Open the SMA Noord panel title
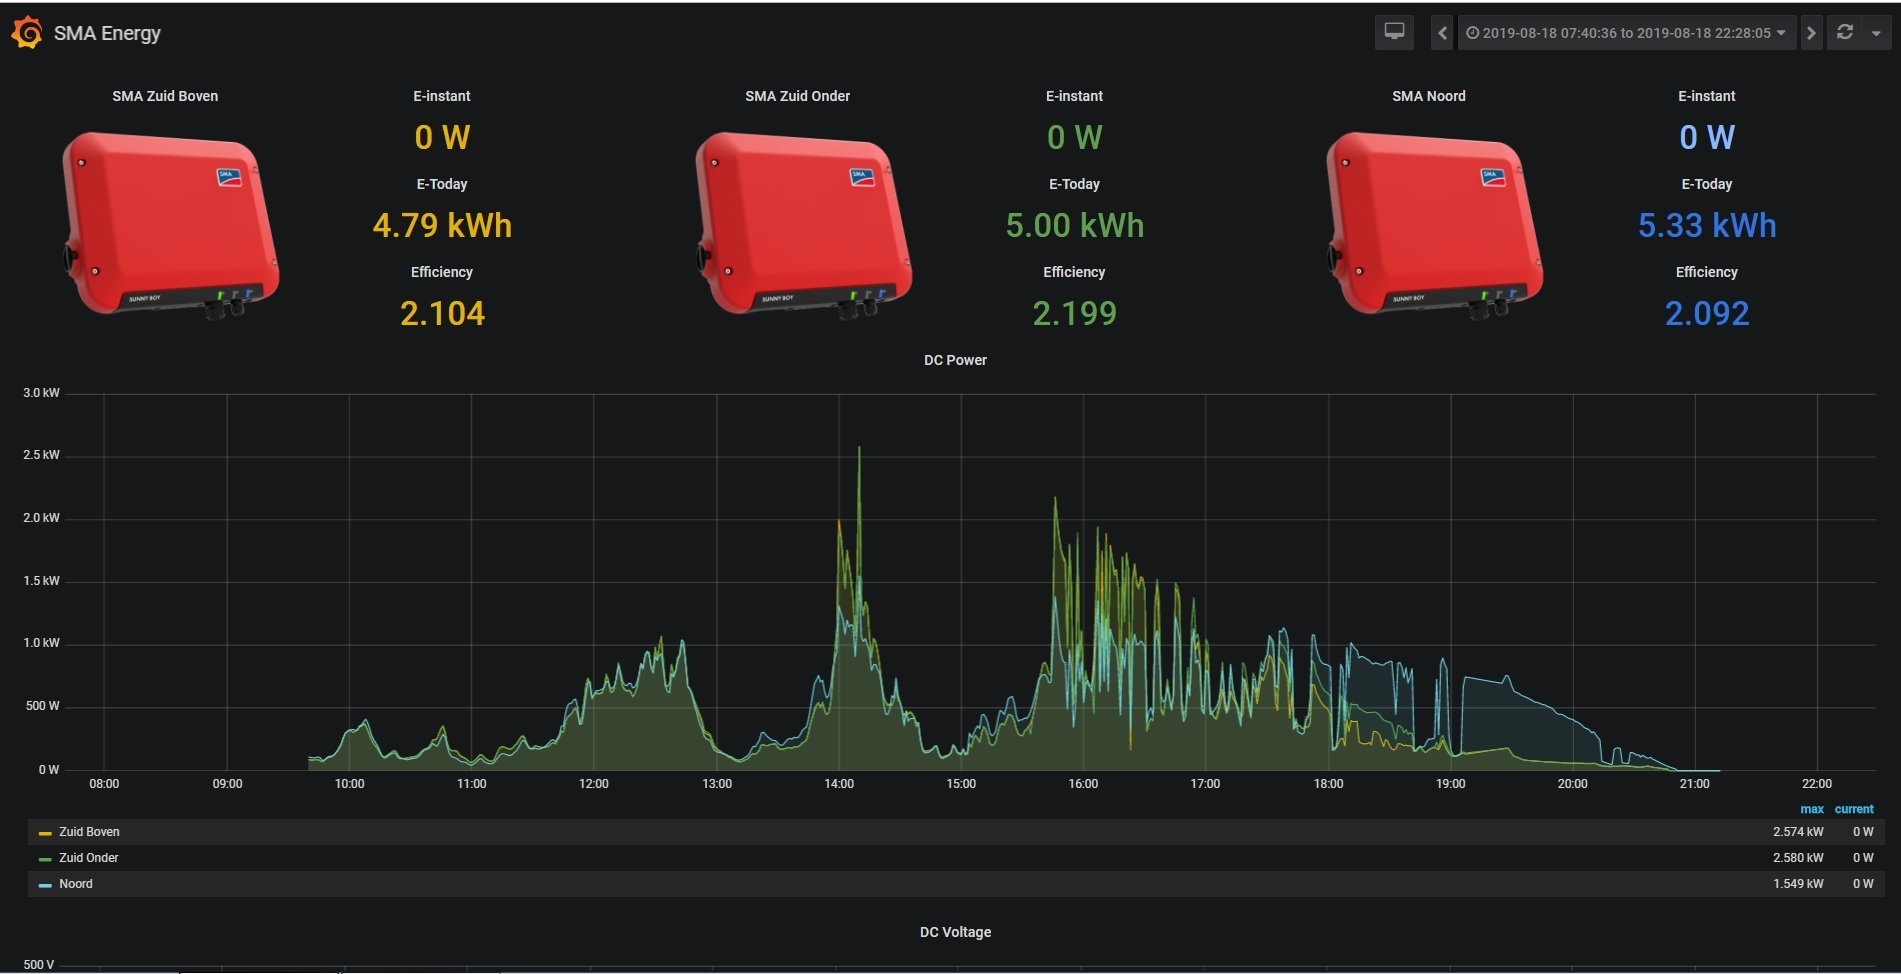Screen dimensions: 1901x974 (x=1429, y=96)
